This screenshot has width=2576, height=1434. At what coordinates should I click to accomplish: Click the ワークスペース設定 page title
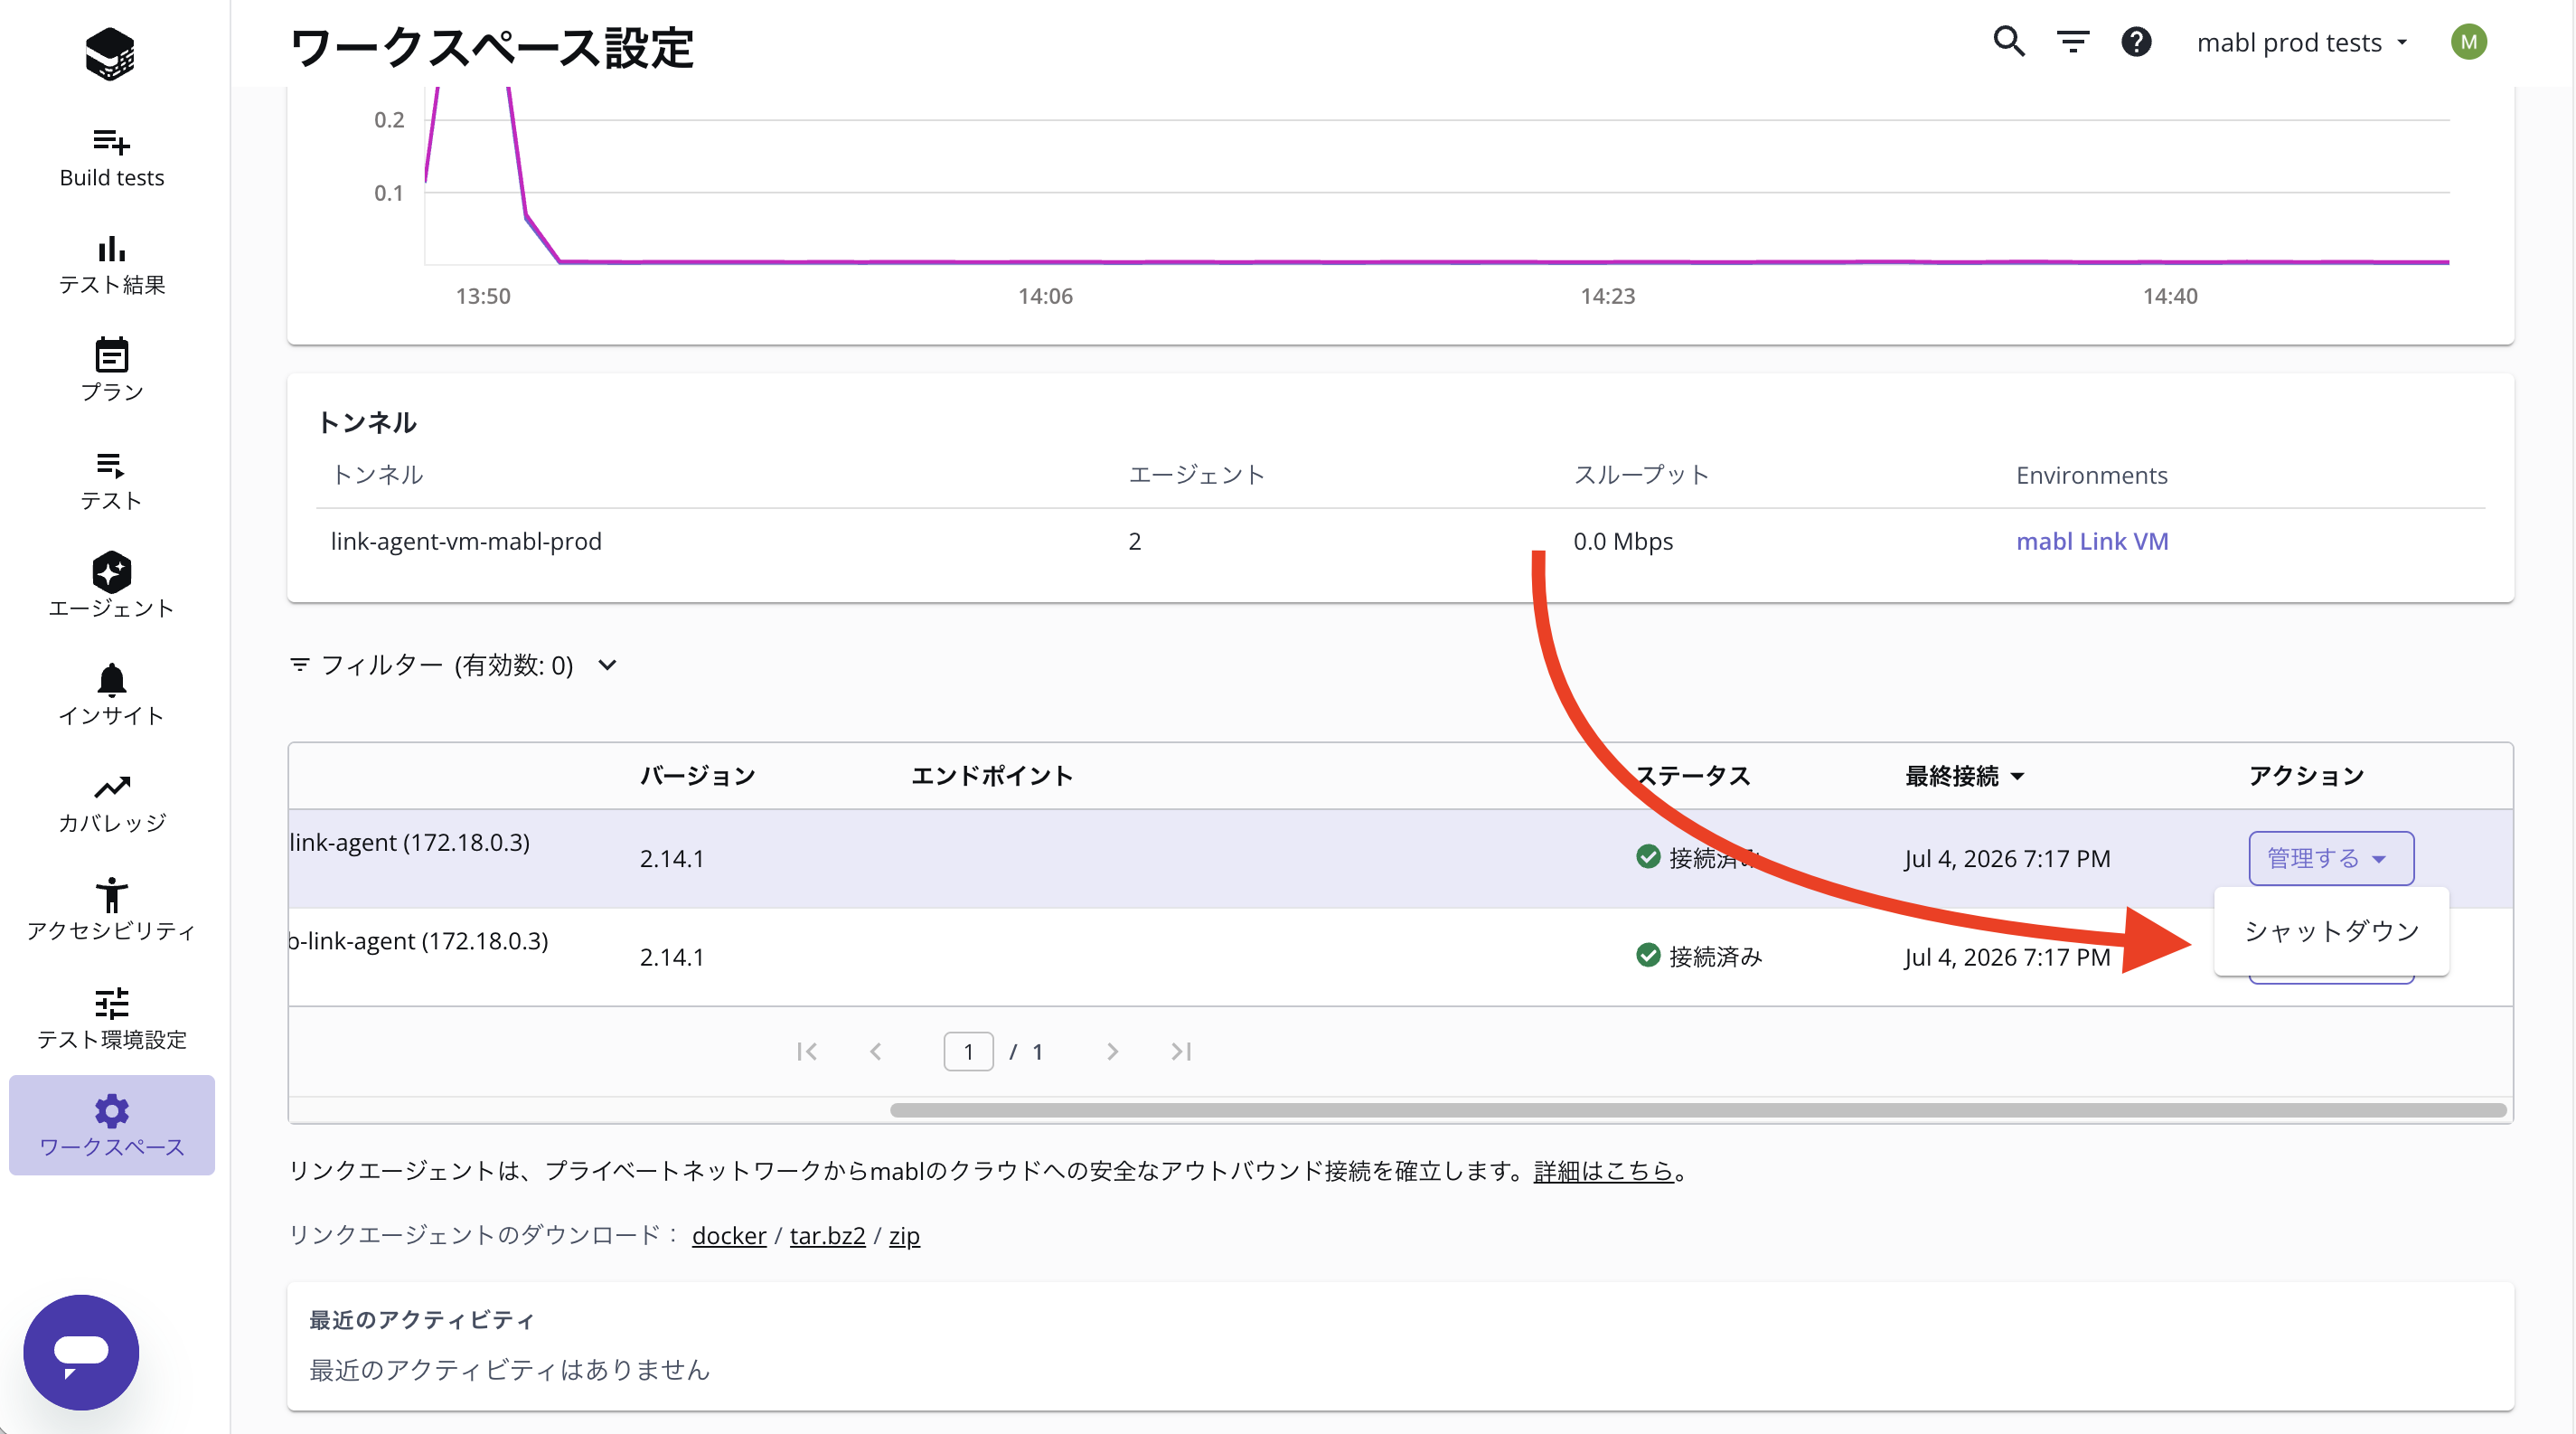click(491, 48)
